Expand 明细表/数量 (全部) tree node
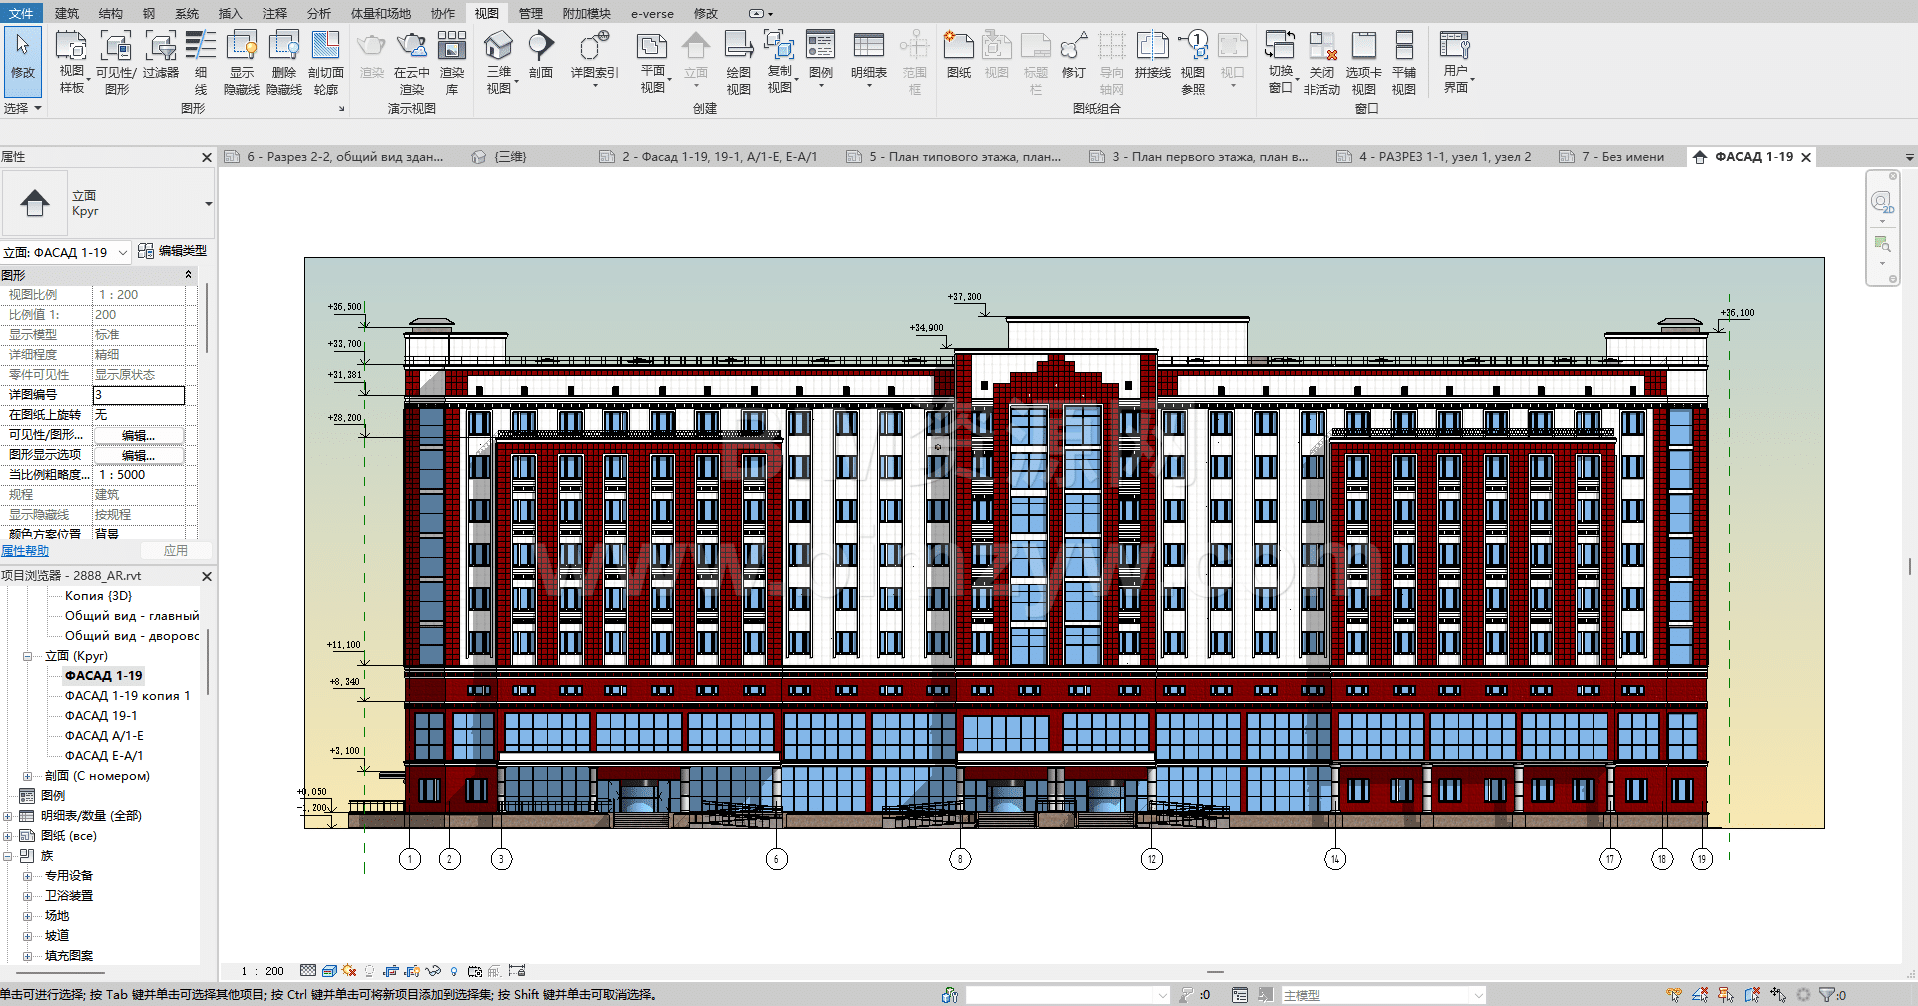Screen dimensions: 1918x1006 coord(8,816)
